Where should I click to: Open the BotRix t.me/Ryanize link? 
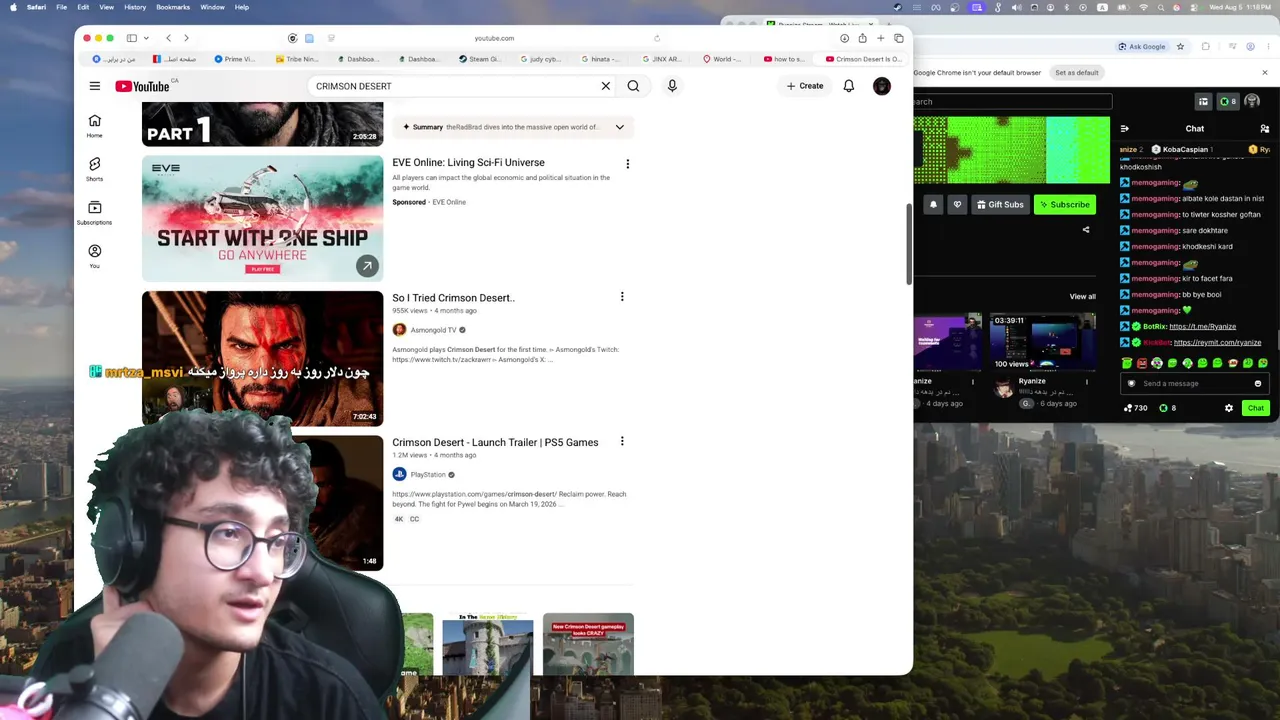(1202, 326)
